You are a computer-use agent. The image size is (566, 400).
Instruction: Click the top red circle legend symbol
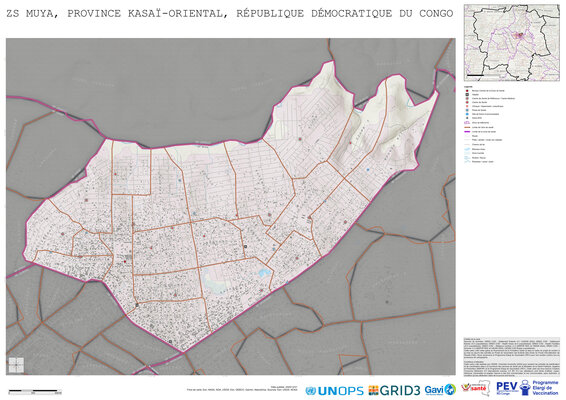click(x=467, y=91)
